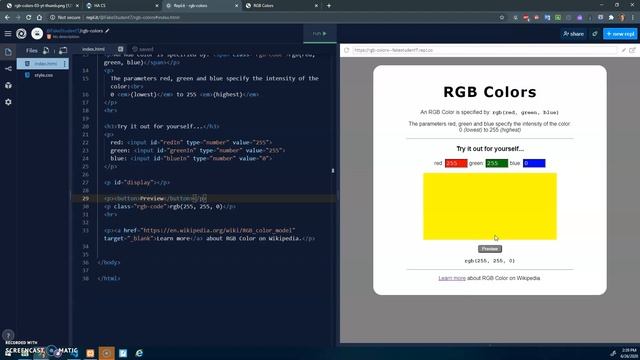Run the repl with the run button
Image resolution: width=640 pixels, height=360 pixels.
click(x=320, y=33)
